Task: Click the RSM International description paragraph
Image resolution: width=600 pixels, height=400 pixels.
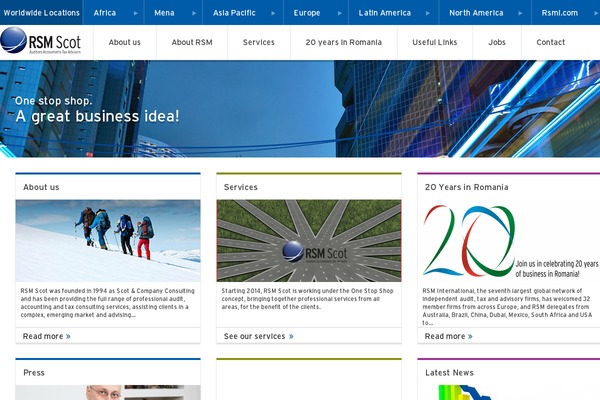Action: click(507, 307)
